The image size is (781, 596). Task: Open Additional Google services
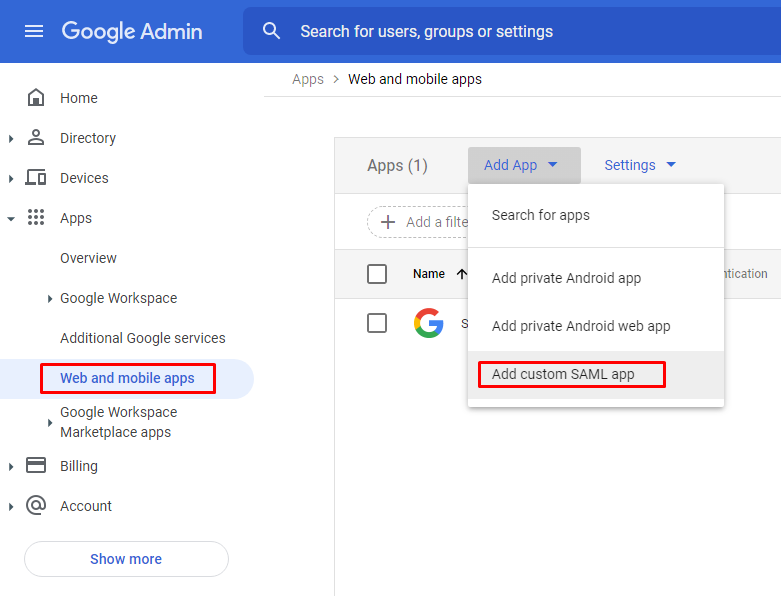tap(142, 338)
